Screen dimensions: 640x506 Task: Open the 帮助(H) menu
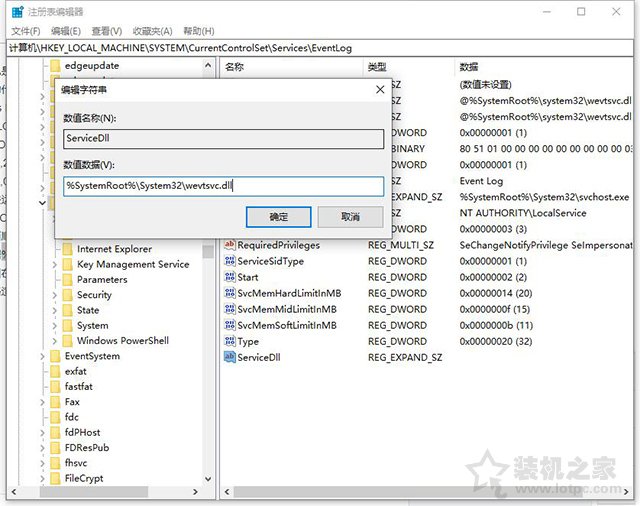198,31
